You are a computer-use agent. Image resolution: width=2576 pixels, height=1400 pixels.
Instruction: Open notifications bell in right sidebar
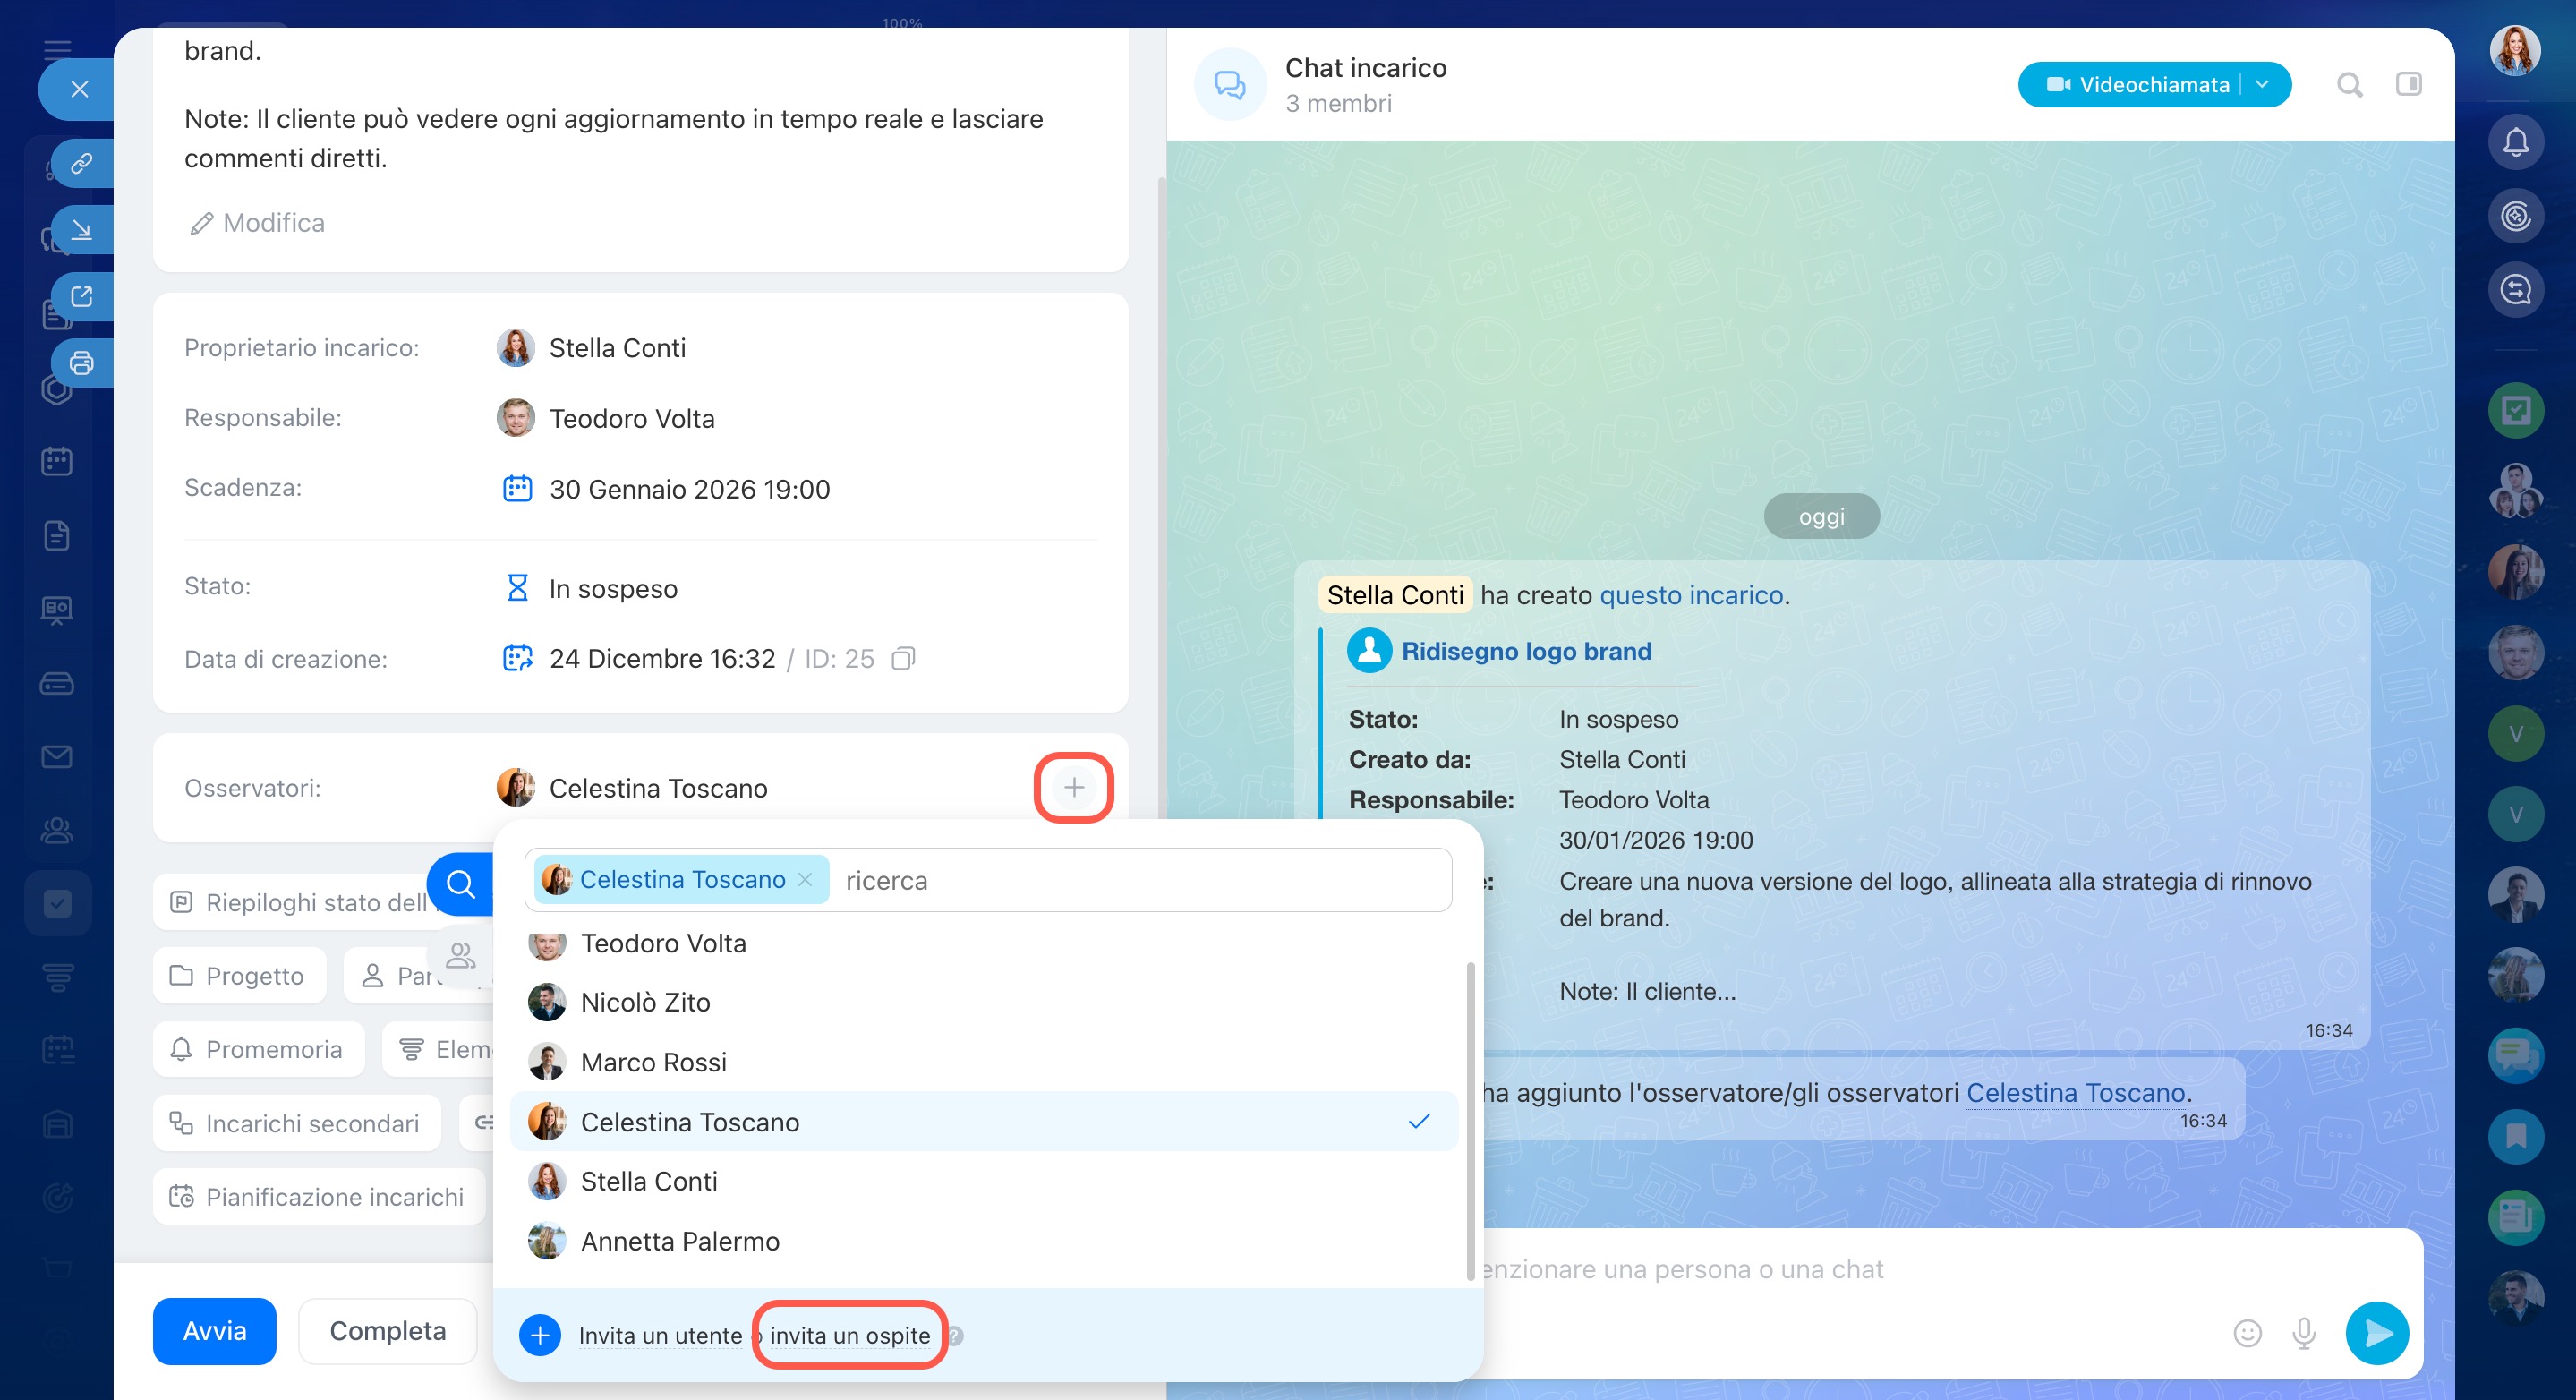click(2515, 143)
